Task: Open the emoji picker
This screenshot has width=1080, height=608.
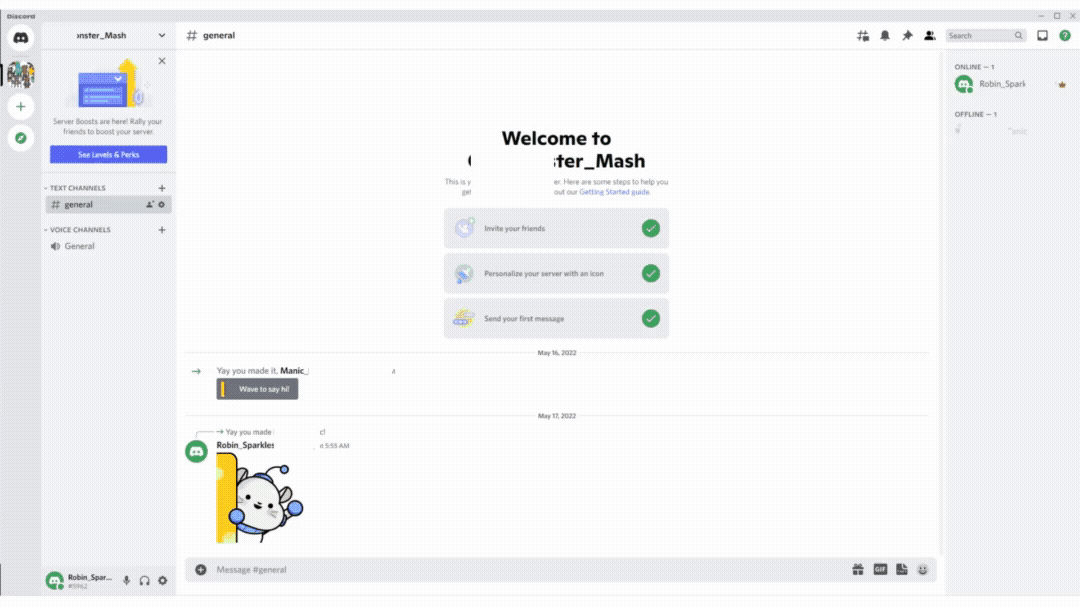Action: [x=923, y=570]
